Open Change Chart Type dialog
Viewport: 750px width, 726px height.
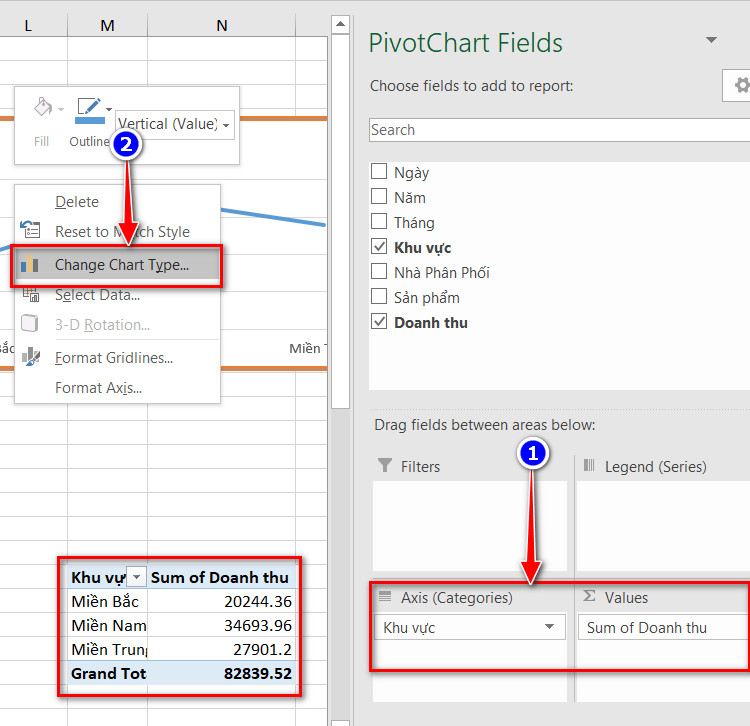[117, 265]
